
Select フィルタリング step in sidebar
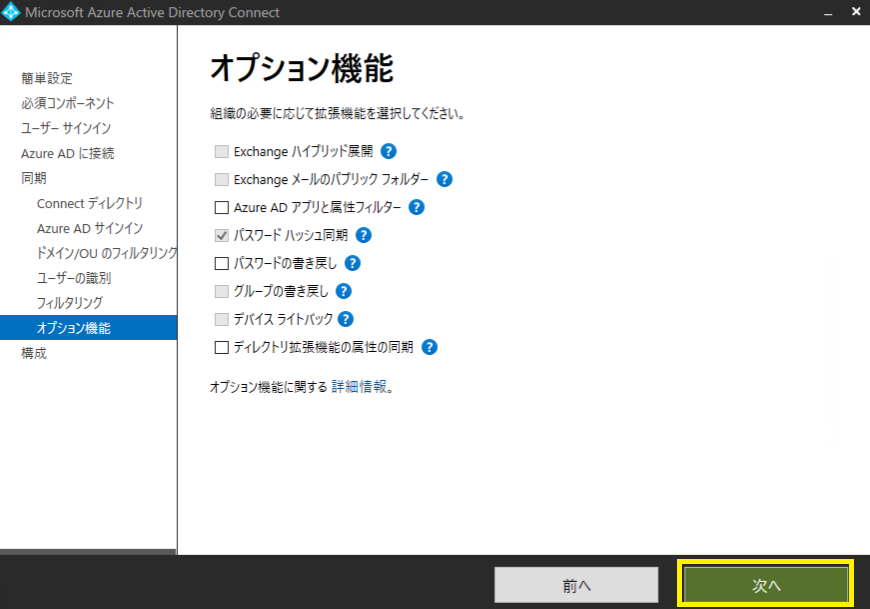(x=70, y=303)
